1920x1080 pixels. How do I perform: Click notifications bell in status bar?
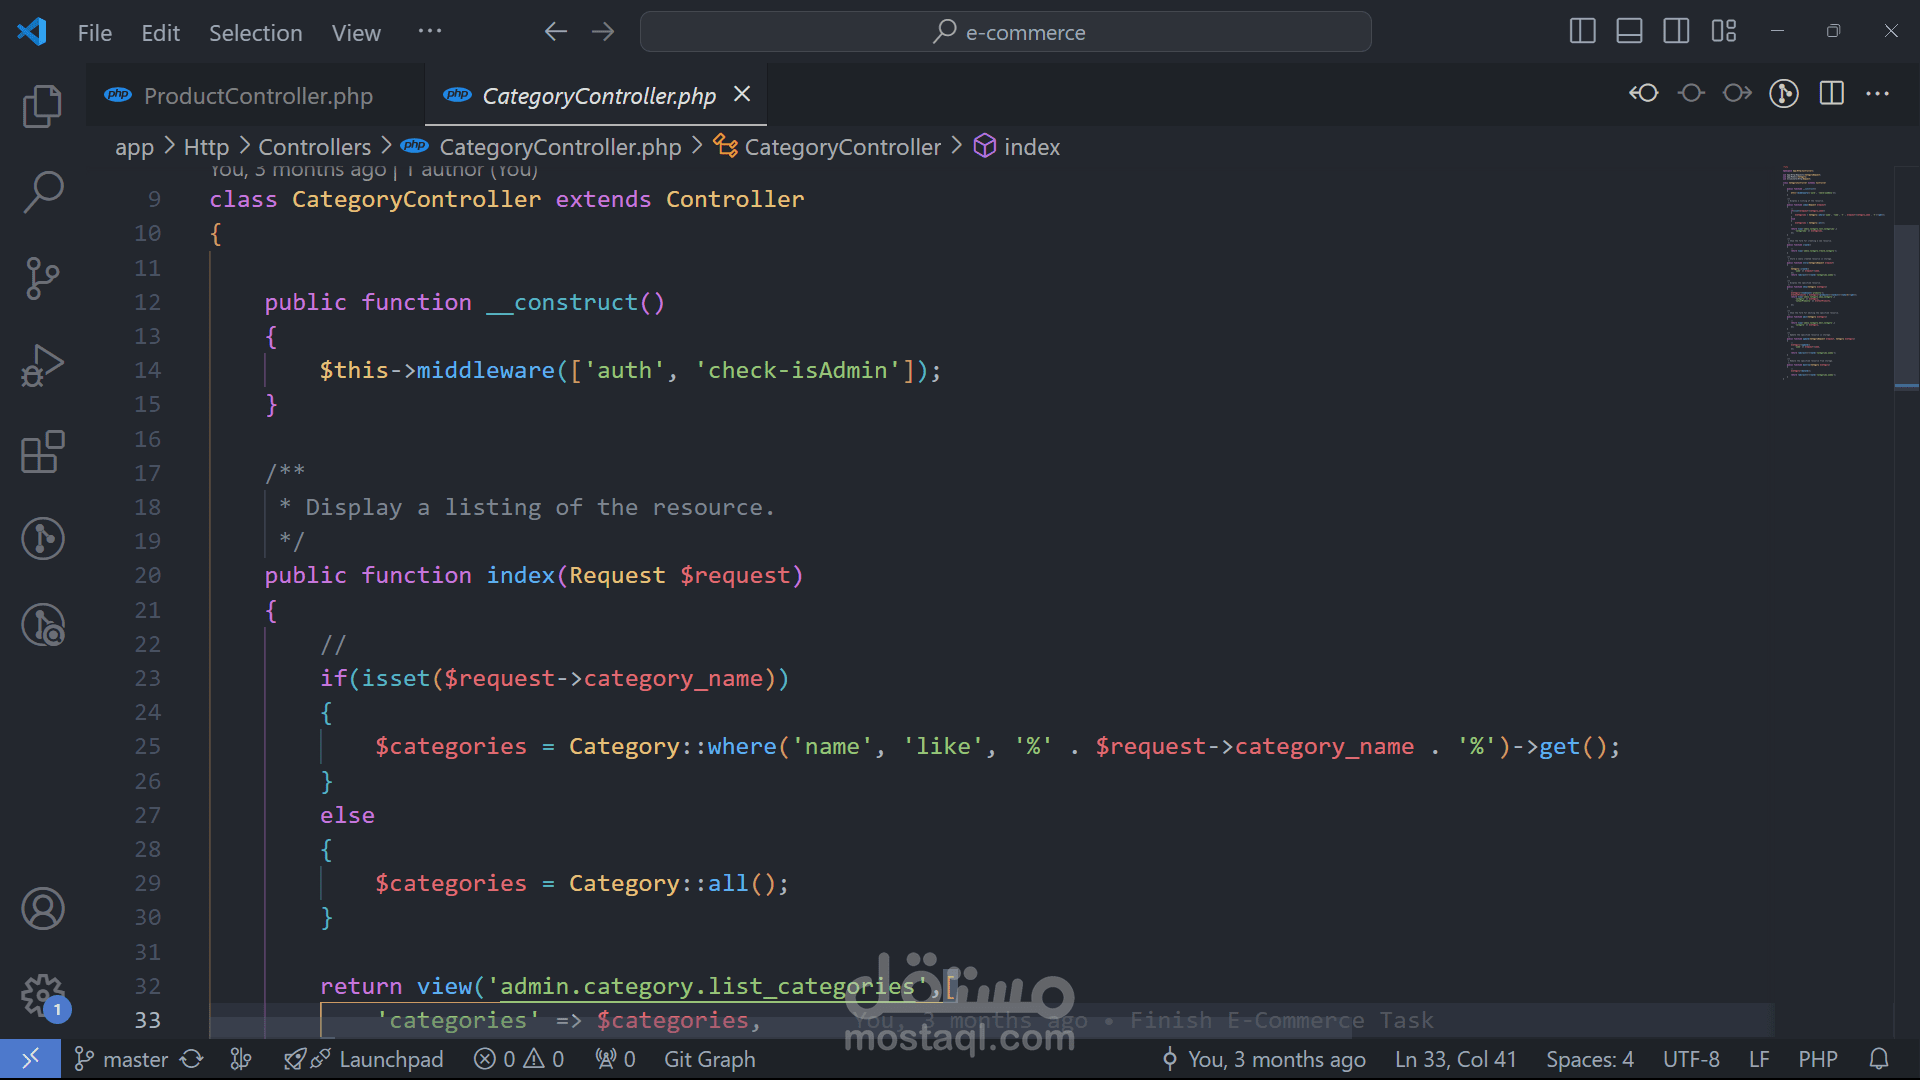[x=1879, y=1059]
